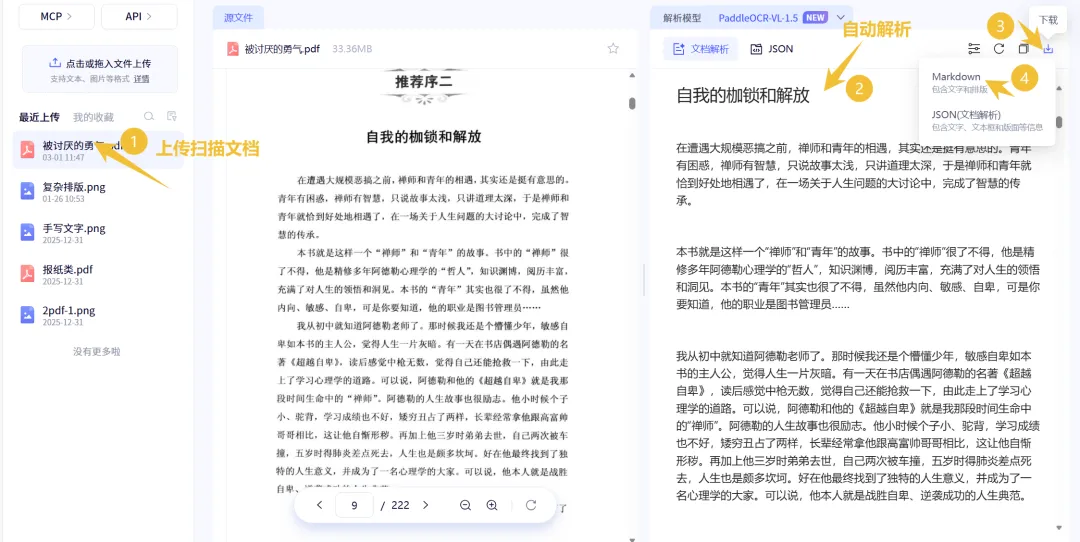Image resolution: width=1080 pixels, height=542 pixels.
Task: Open the 详情 format details link
Action: pos(141,79)
